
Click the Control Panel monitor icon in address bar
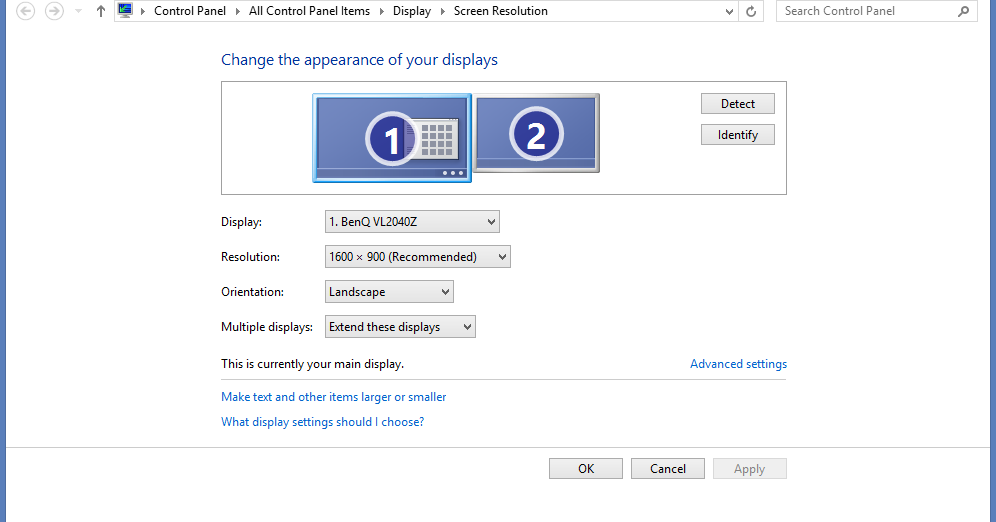(125, 10)
